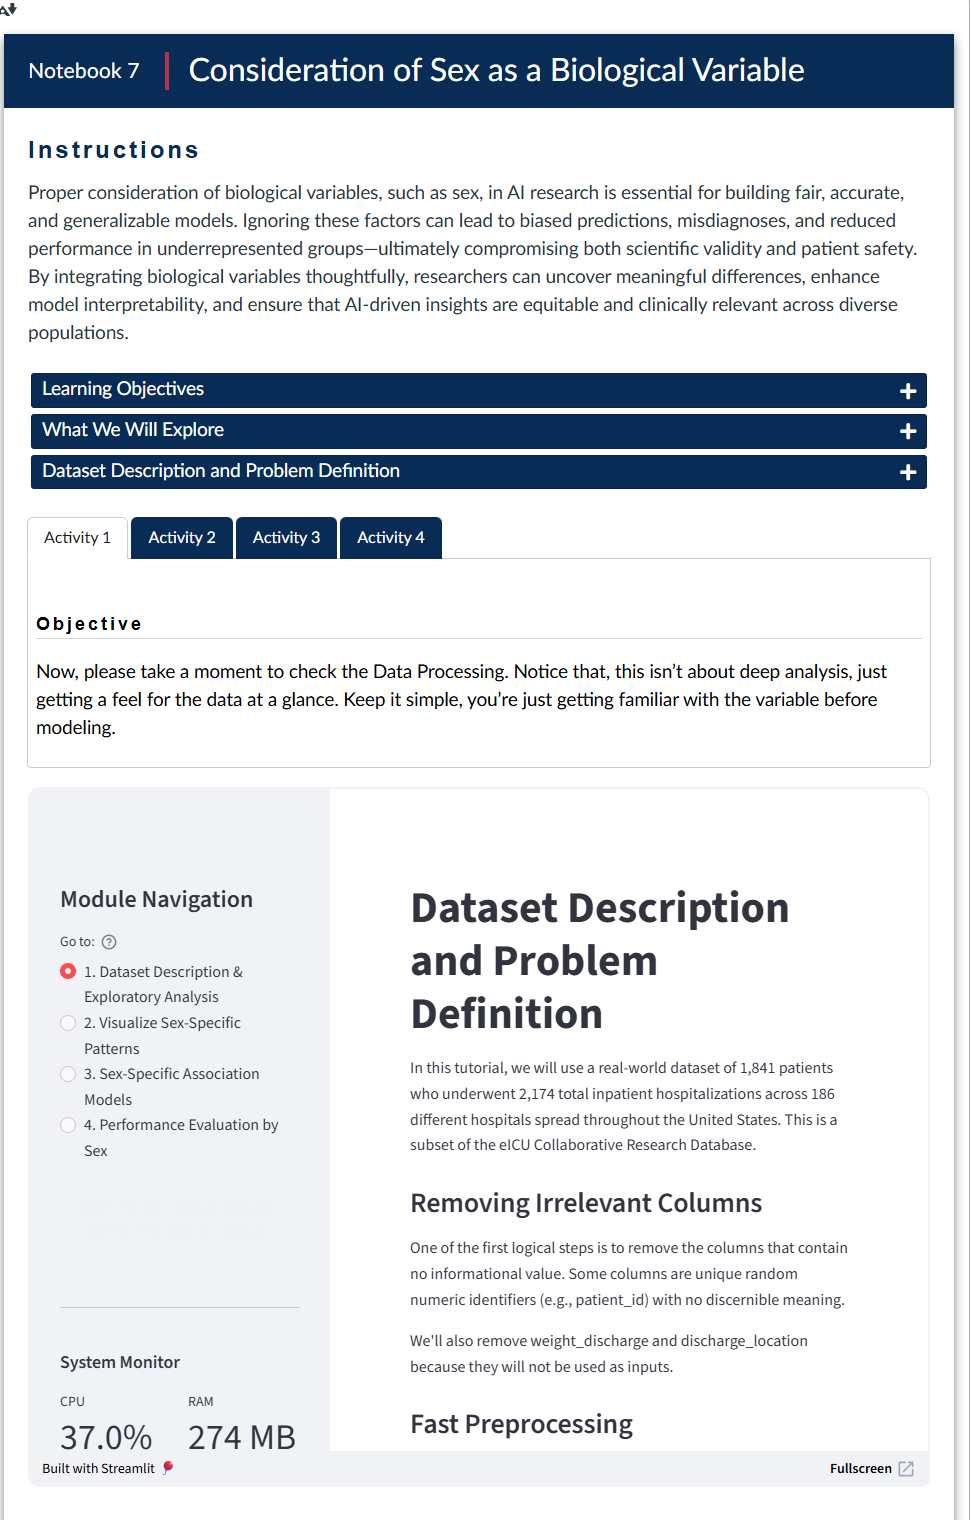Screen dimensions: 971x1520
Task: Click the Module Navigation heading
Action: click(x=157, y=899)
